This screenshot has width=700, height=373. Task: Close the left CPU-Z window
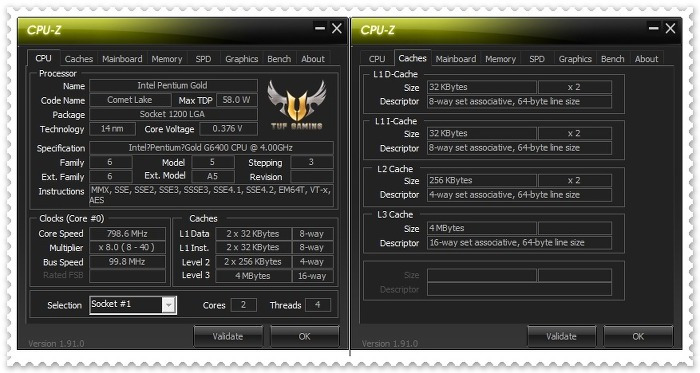tap(337, 28)
